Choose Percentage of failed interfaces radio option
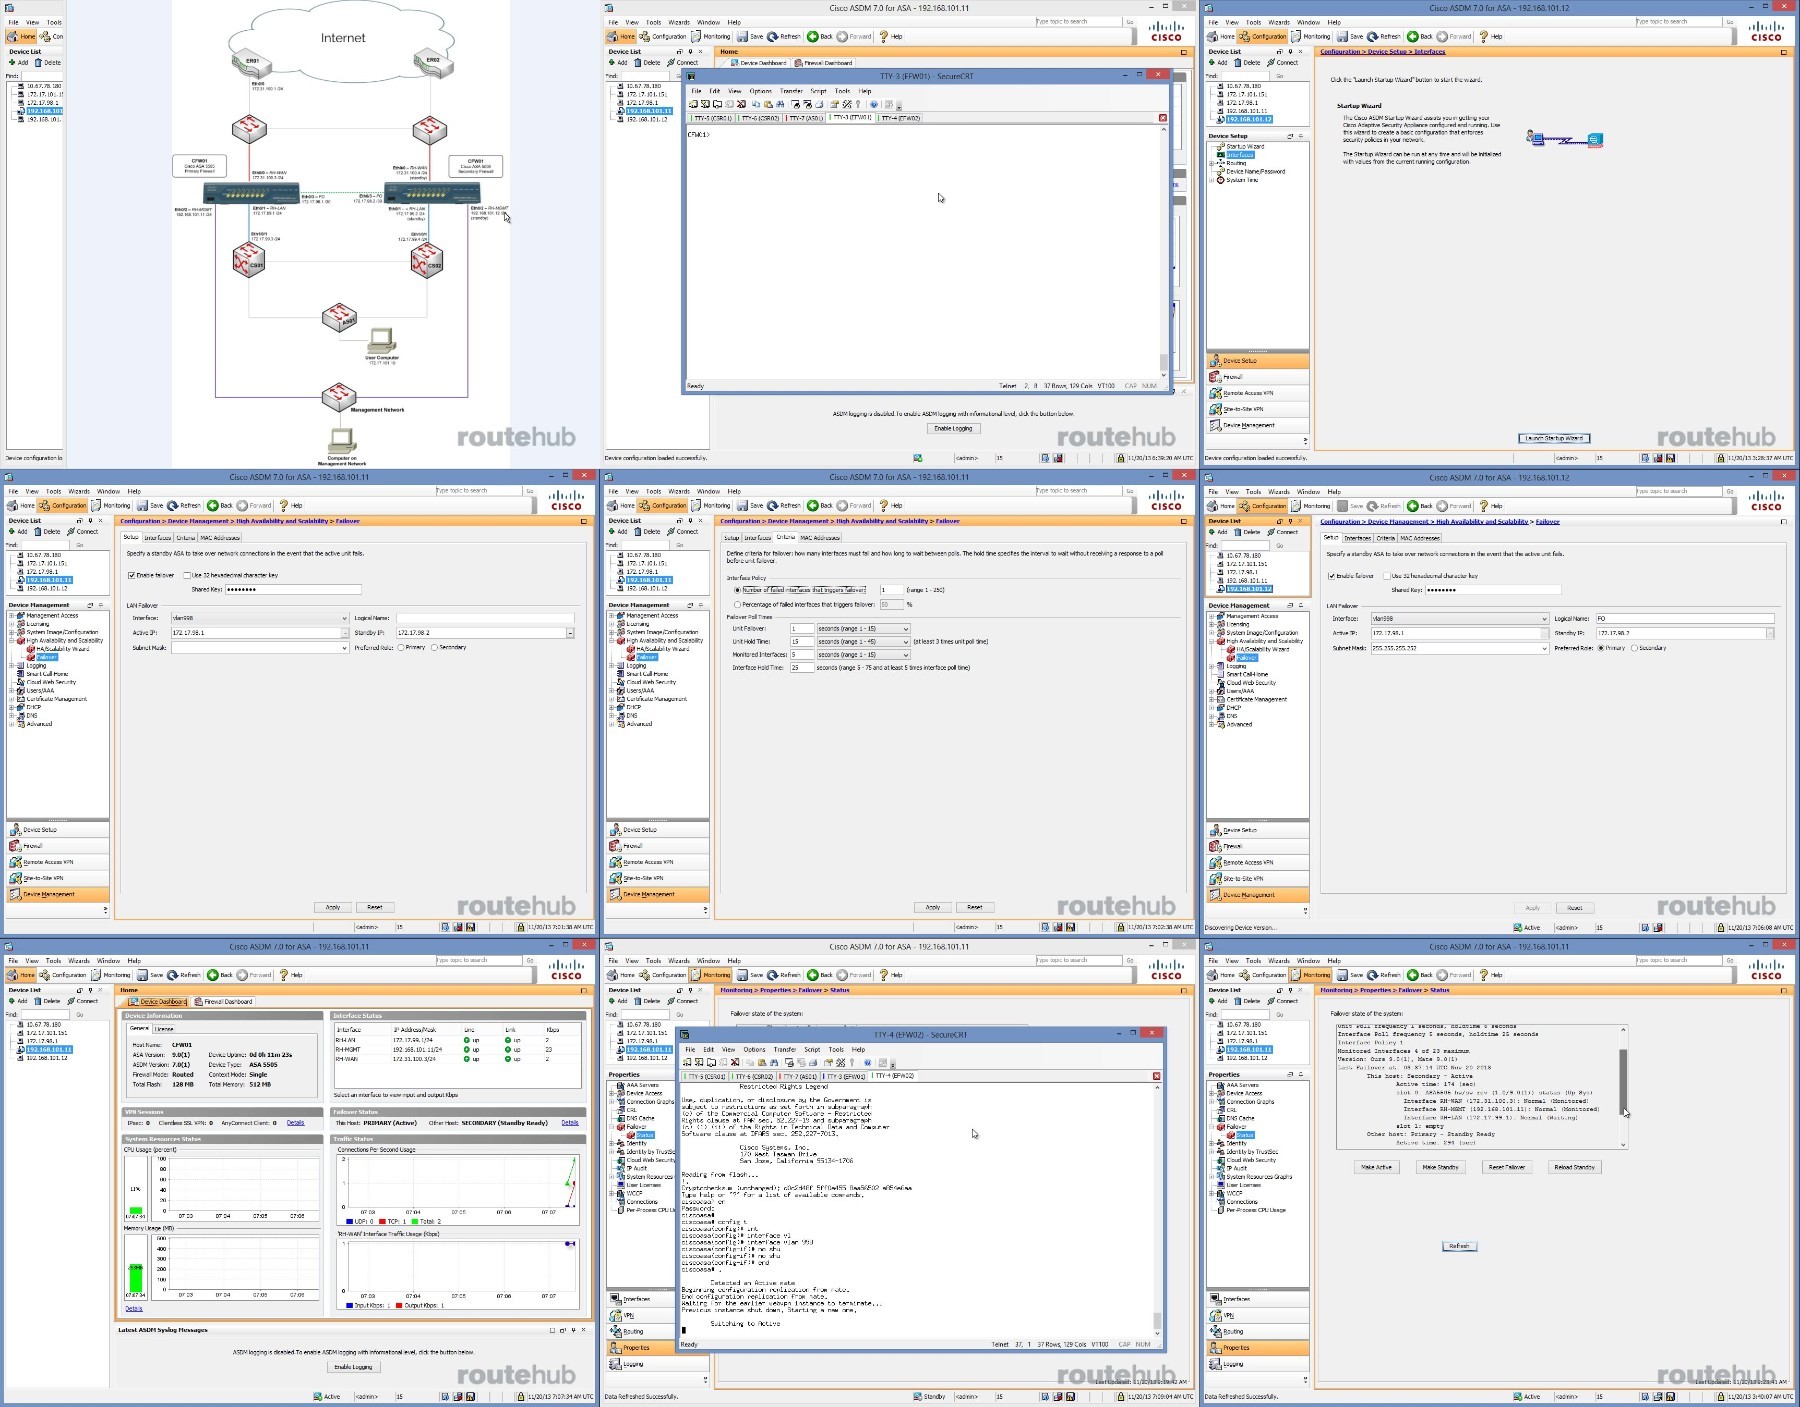Screen dimensions: 1800x1407 [738, 604]
